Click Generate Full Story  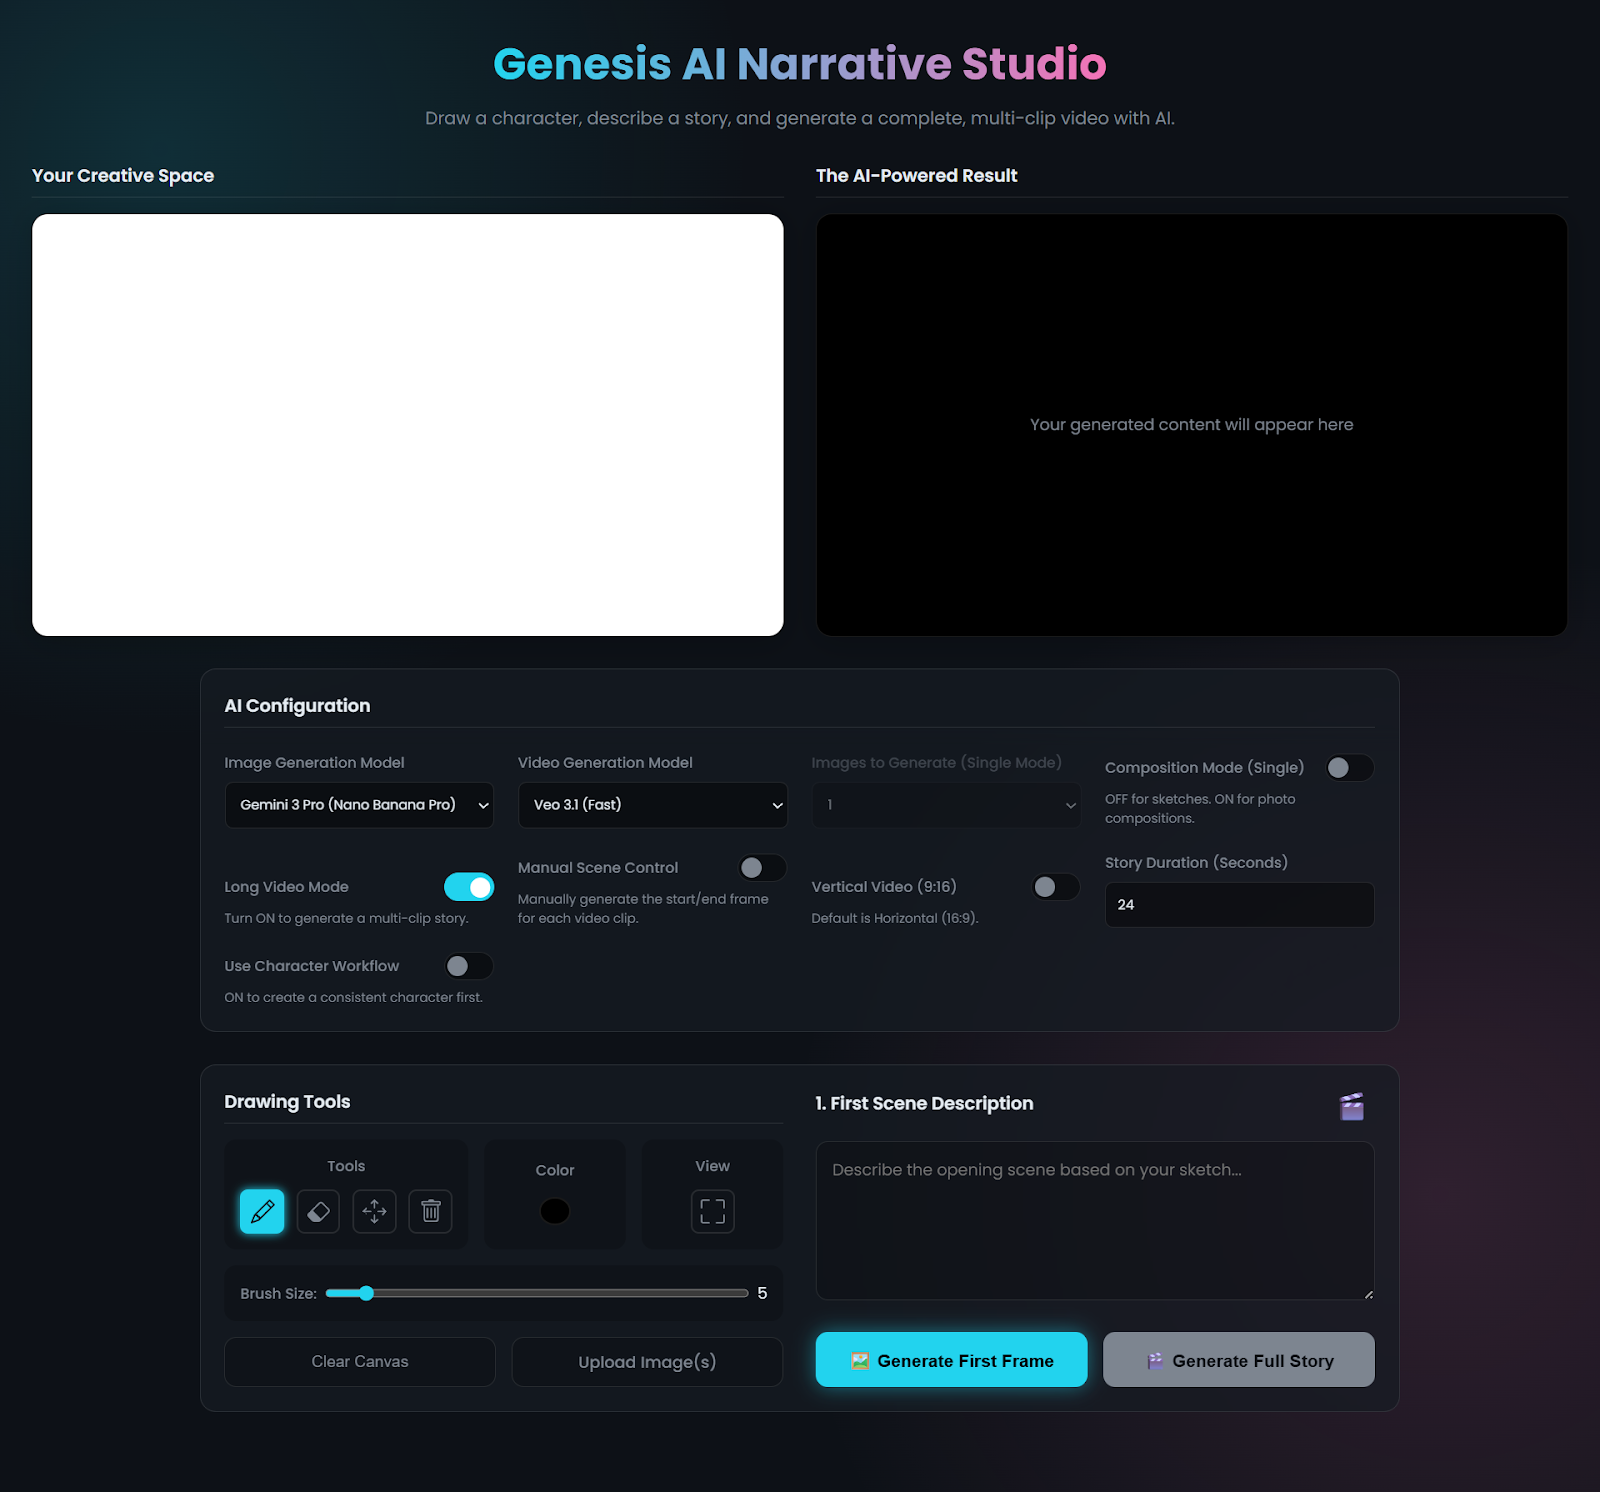coord(1238,1360)
